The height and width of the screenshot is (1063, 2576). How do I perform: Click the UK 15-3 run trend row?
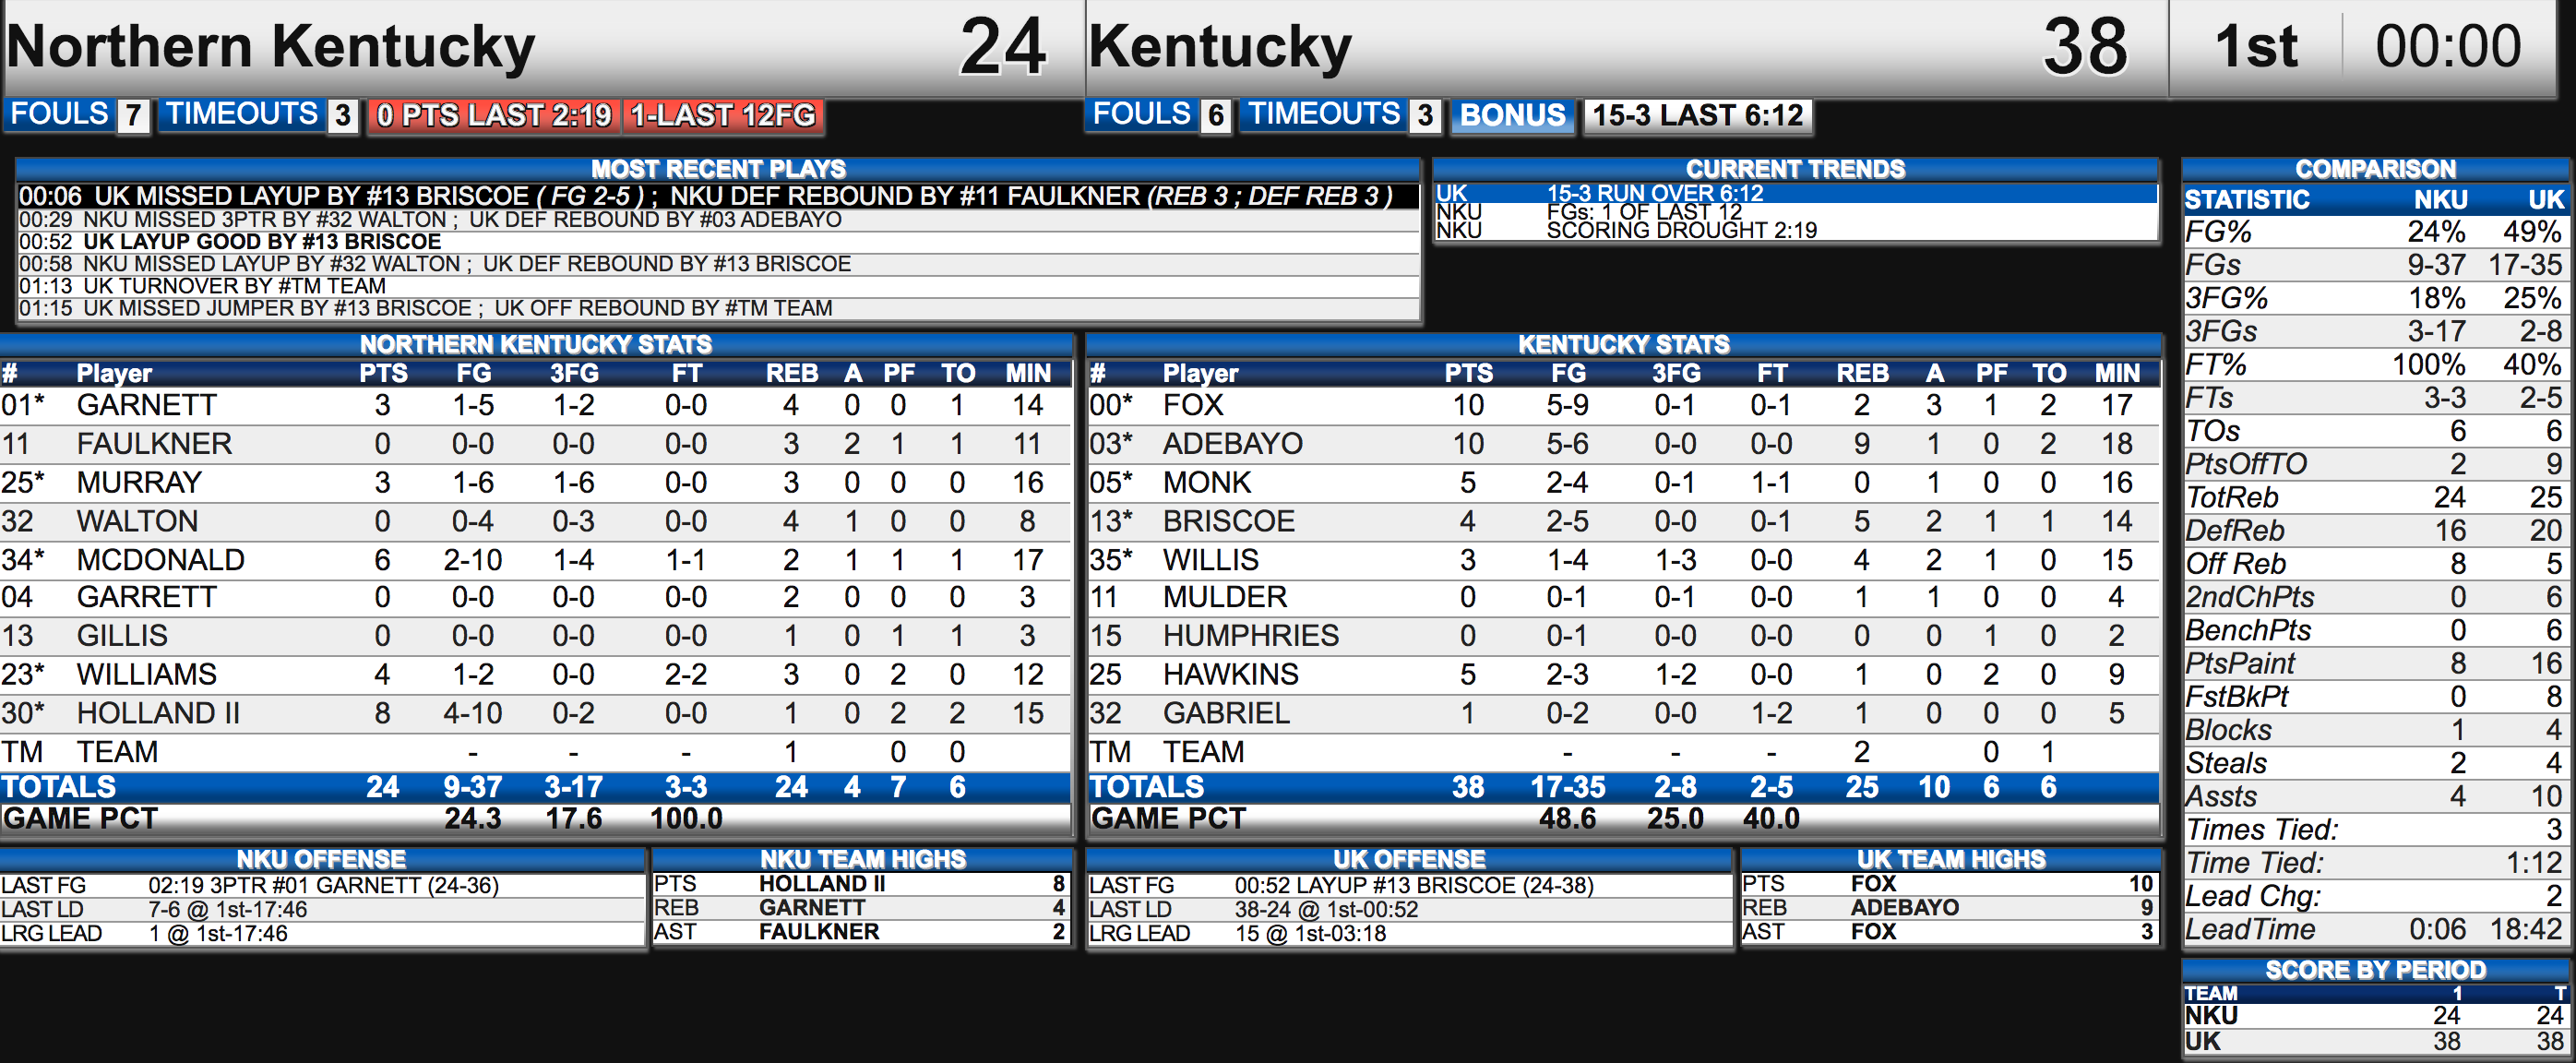pyautogui.click(x=1795, y=193)
